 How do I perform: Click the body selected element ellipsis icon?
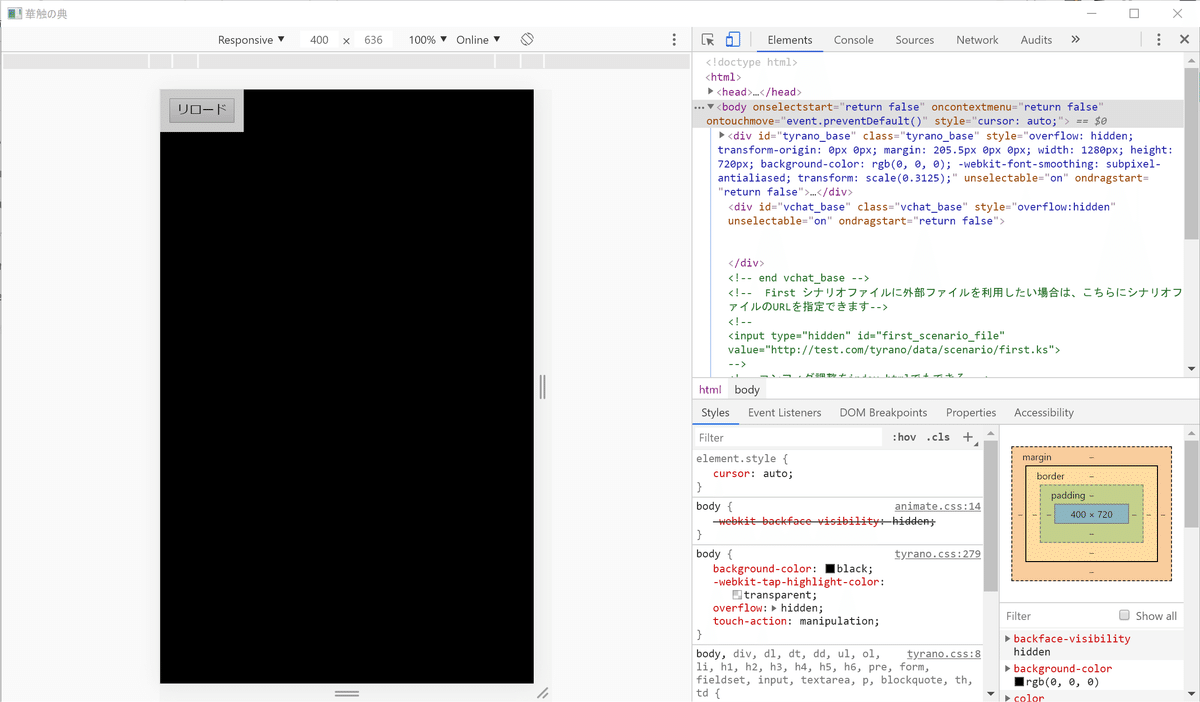(x=699, y=106)
